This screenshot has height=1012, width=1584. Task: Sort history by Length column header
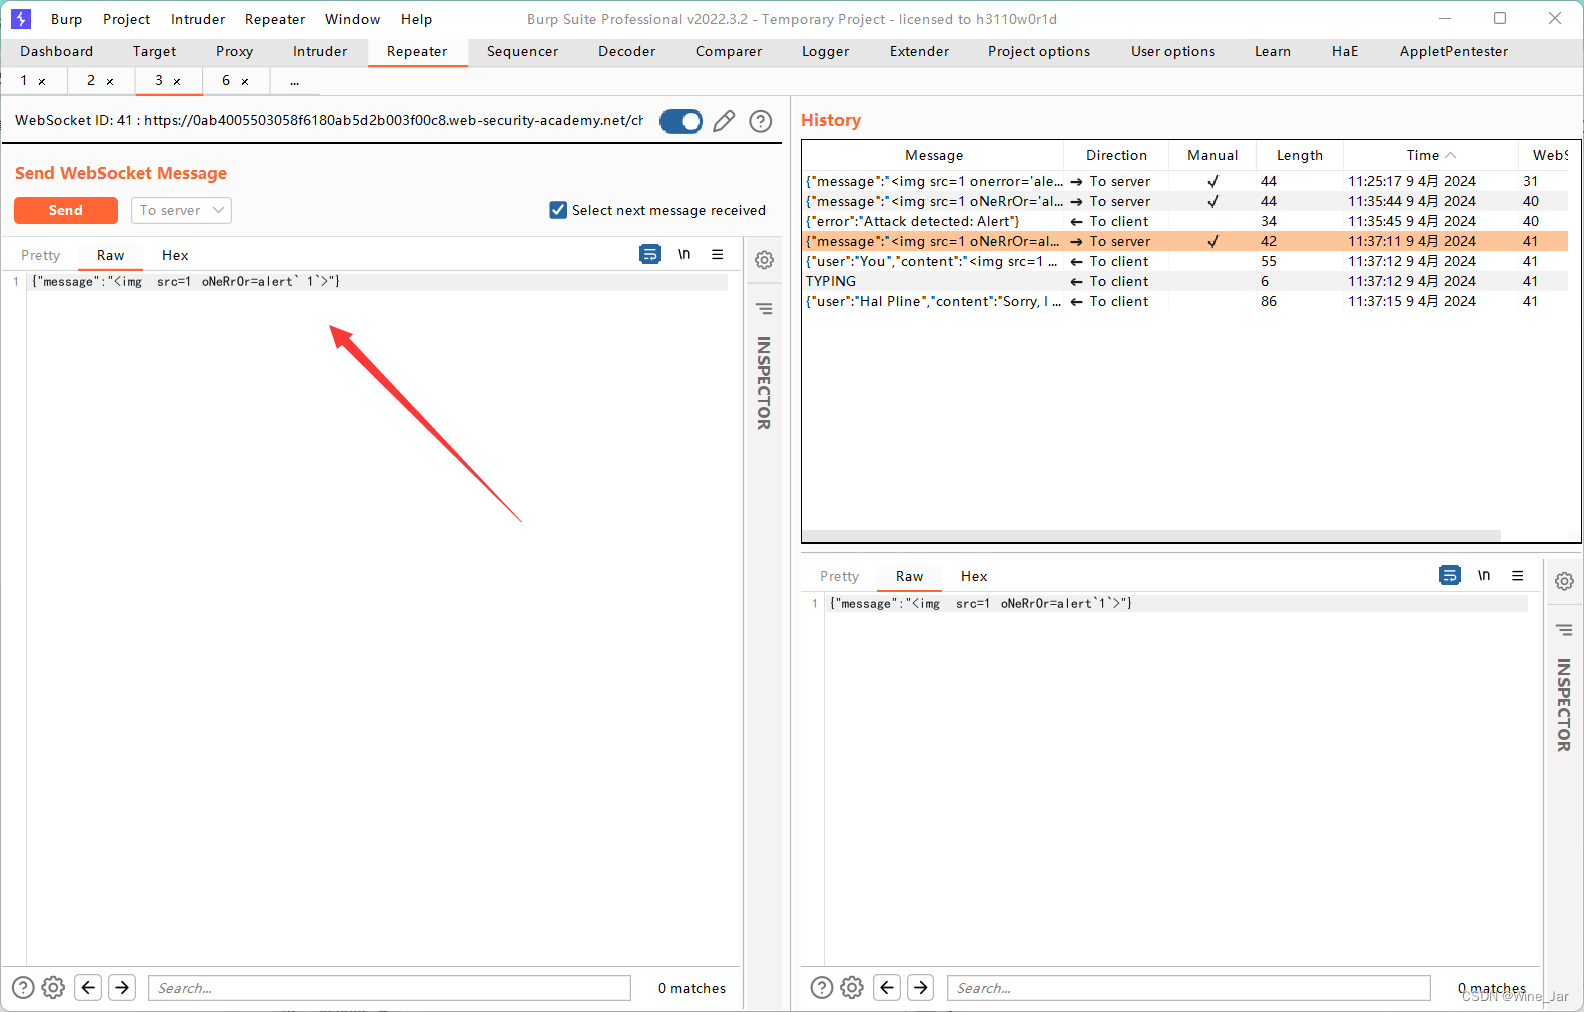click(x=1300, y=155)
